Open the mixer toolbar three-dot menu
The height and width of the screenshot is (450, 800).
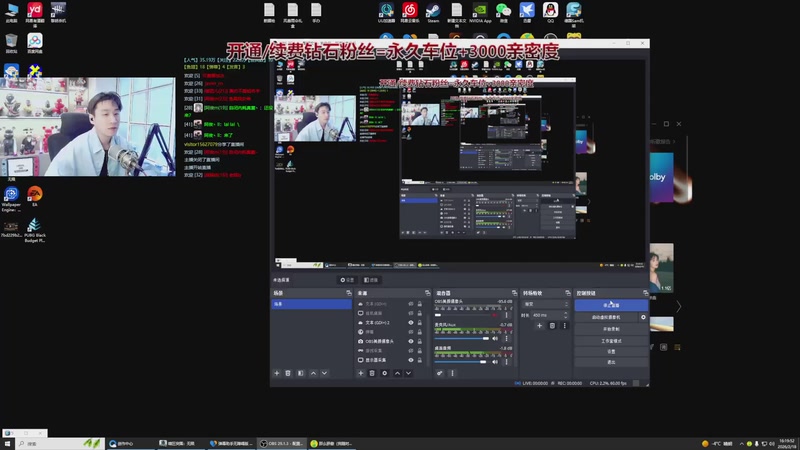click(452, 373)
